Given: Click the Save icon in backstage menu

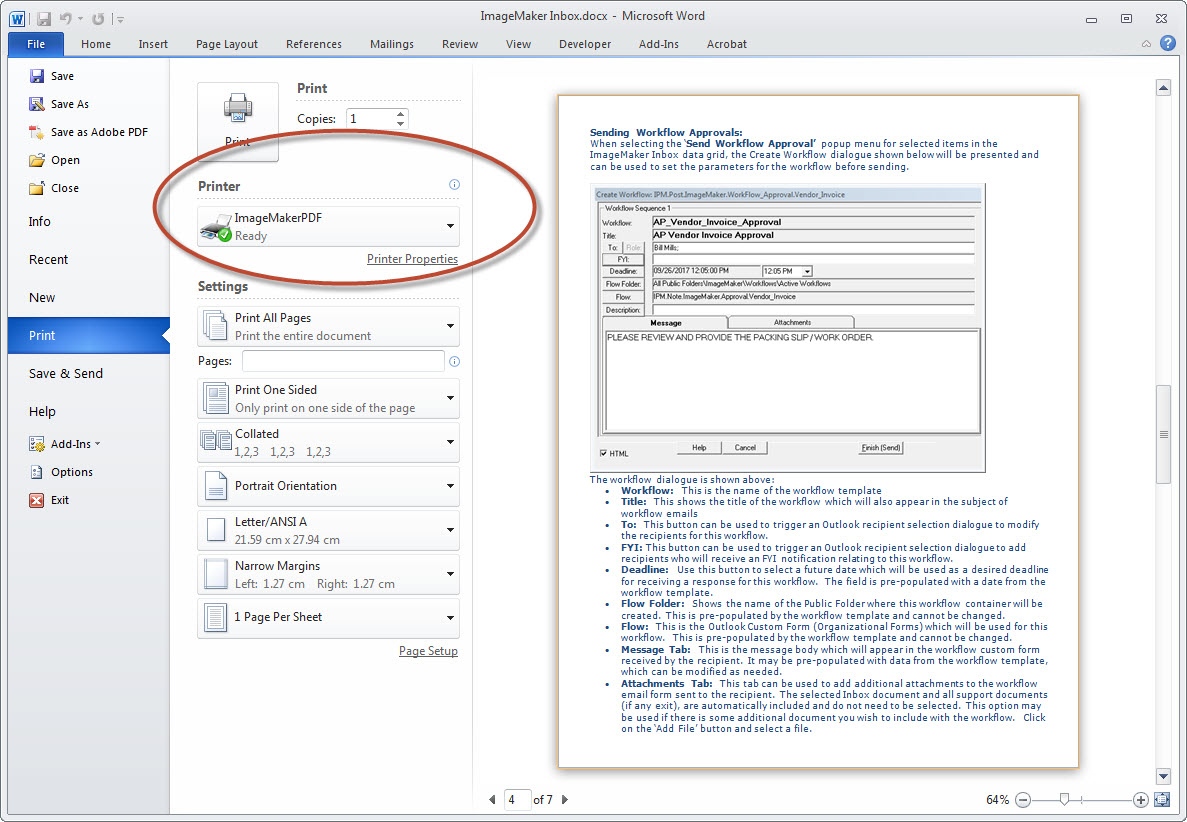Looking at the screenshot, I should click(x=36, y=76).
